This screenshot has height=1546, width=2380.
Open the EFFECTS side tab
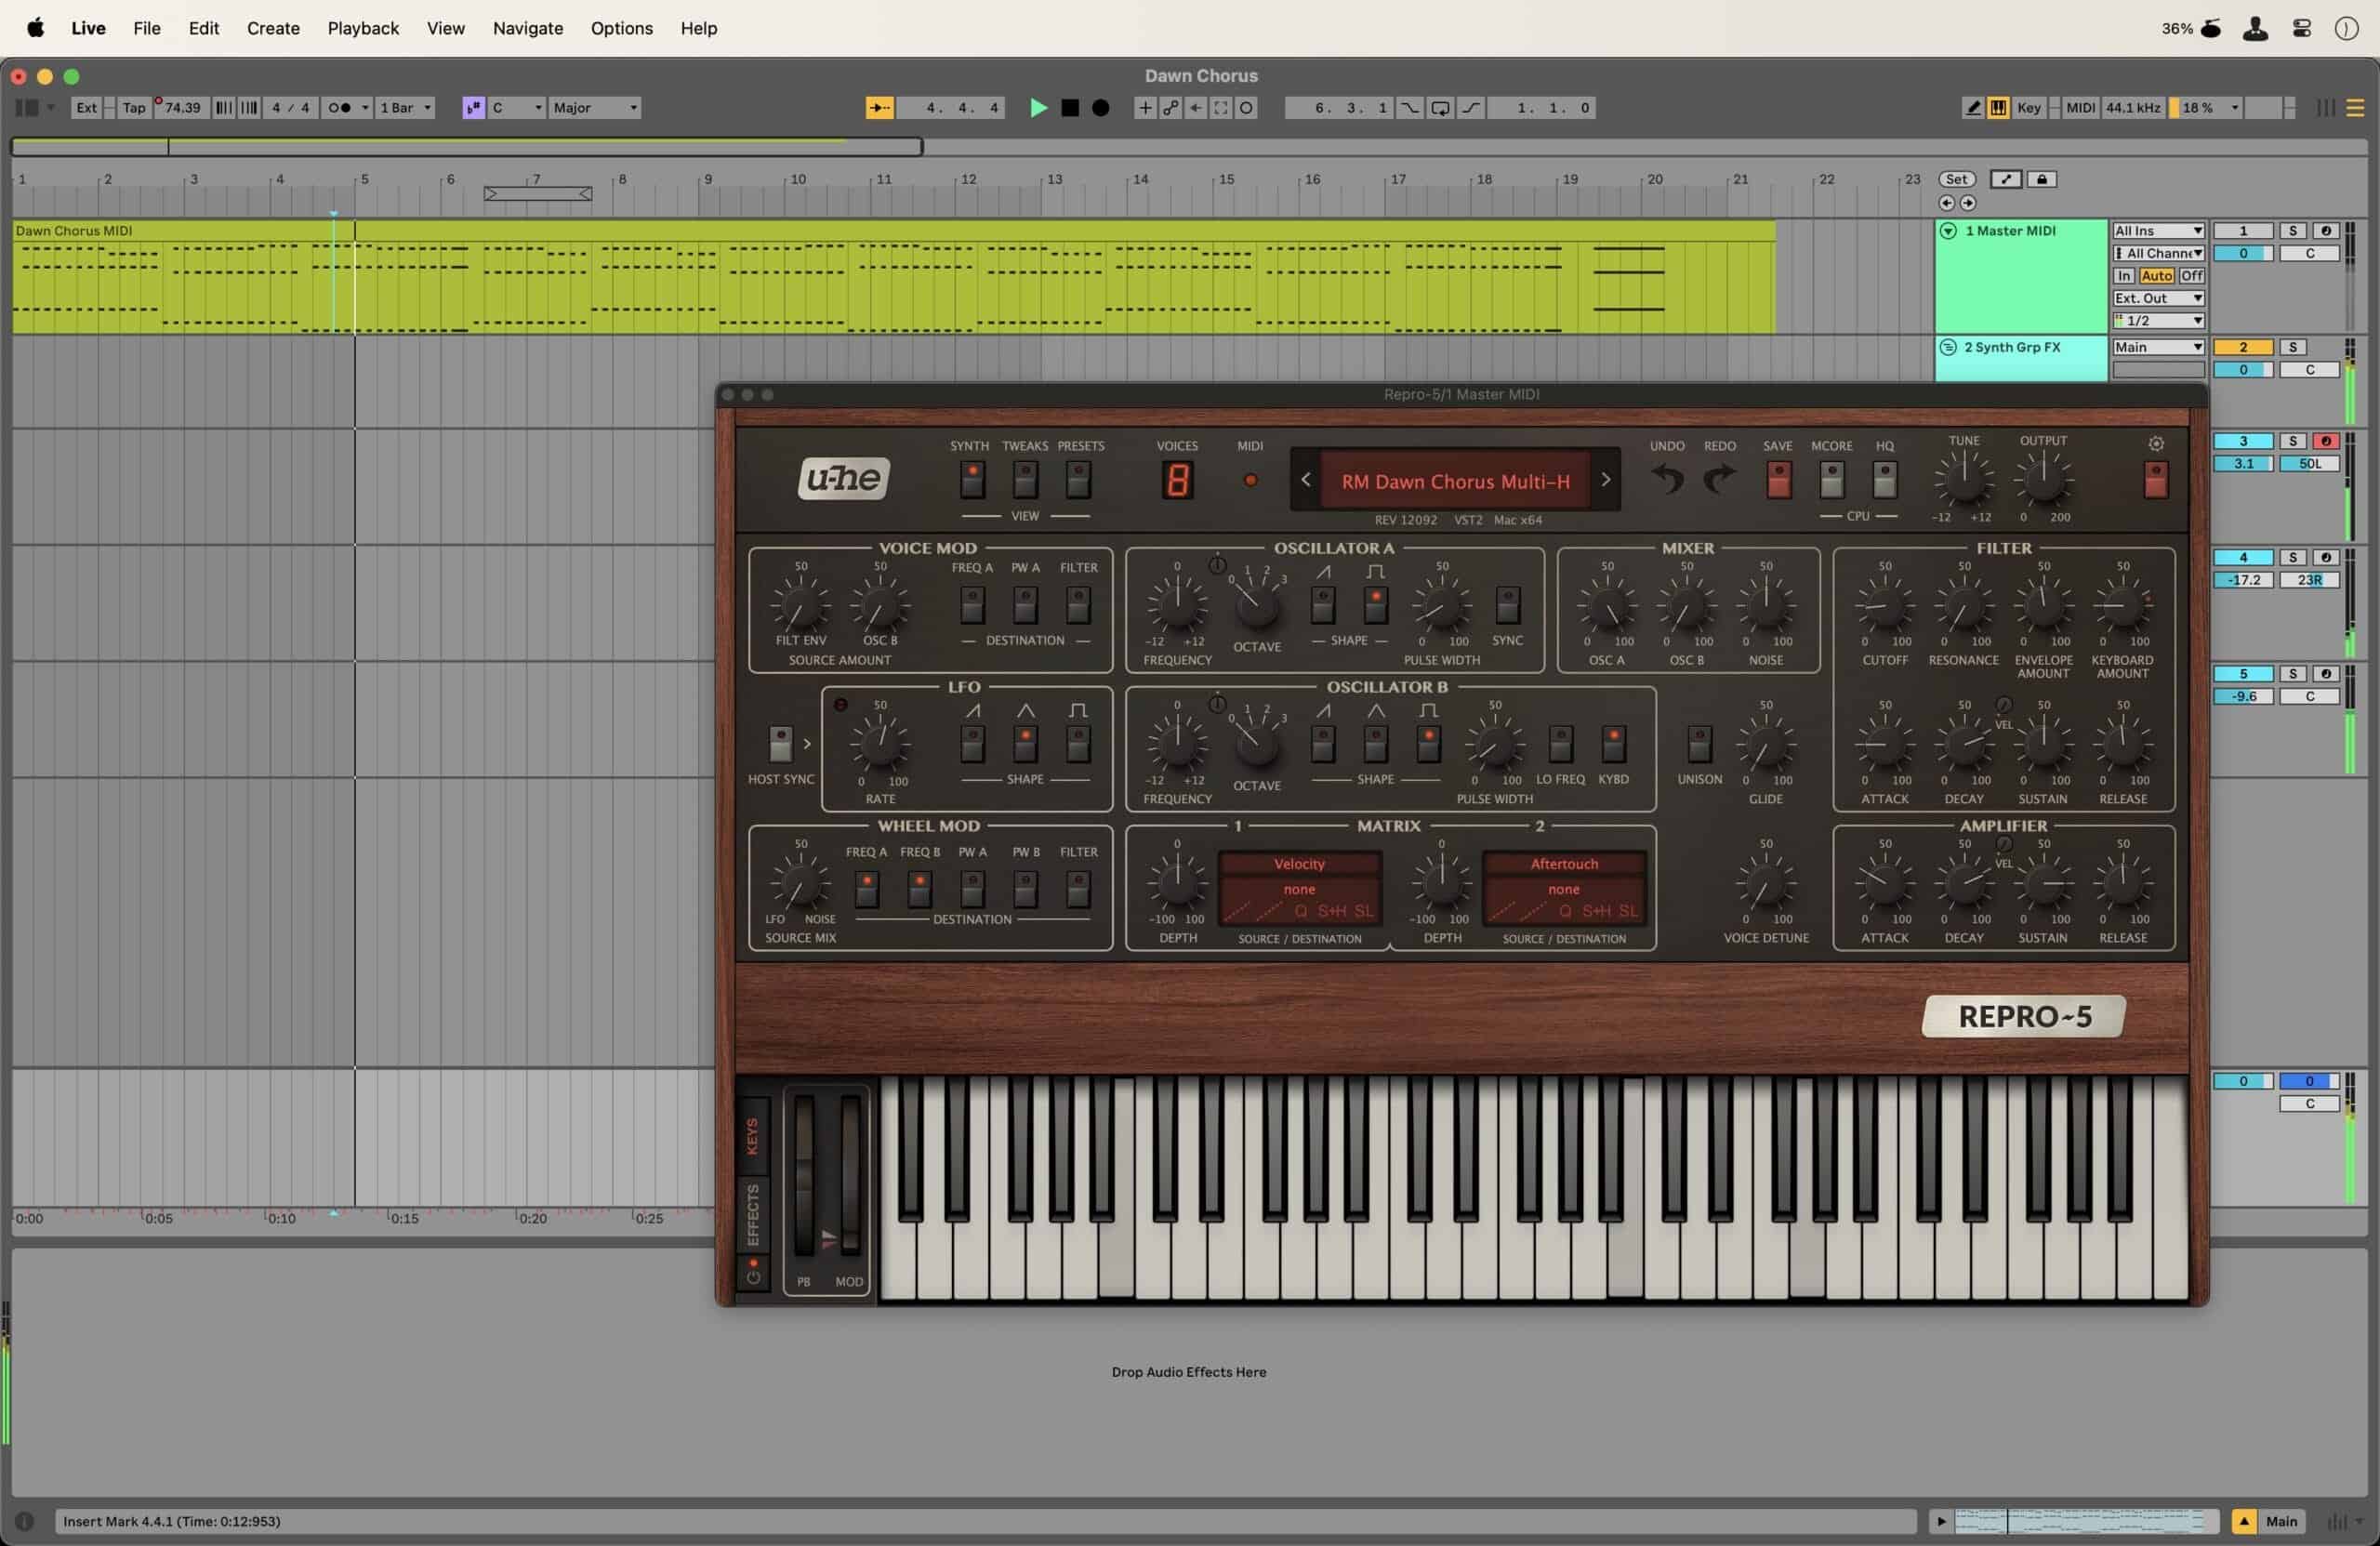(752, 1215)
